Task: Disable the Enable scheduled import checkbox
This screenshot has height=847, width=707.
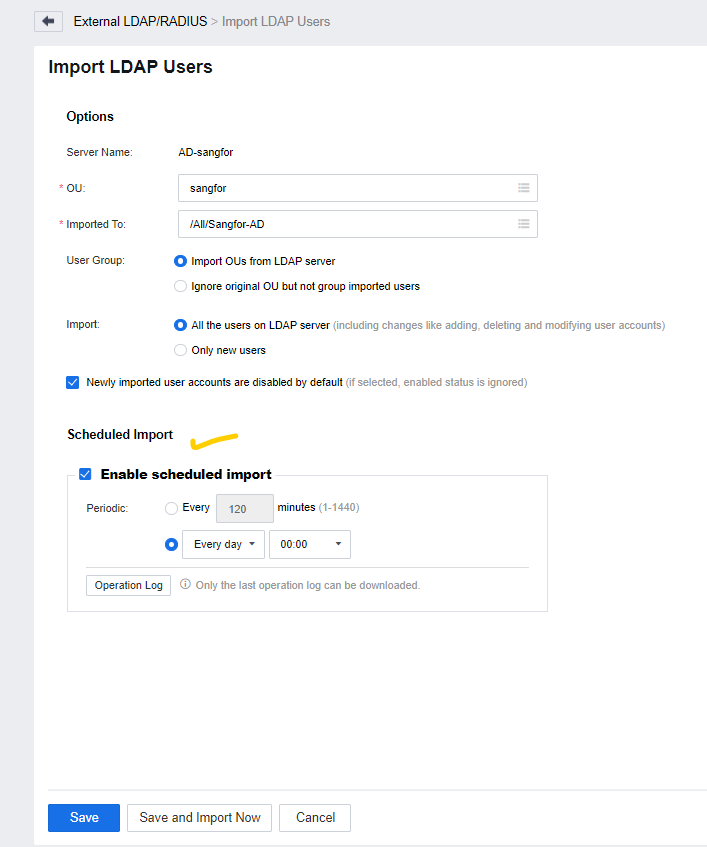Action: tap(85, 474)
